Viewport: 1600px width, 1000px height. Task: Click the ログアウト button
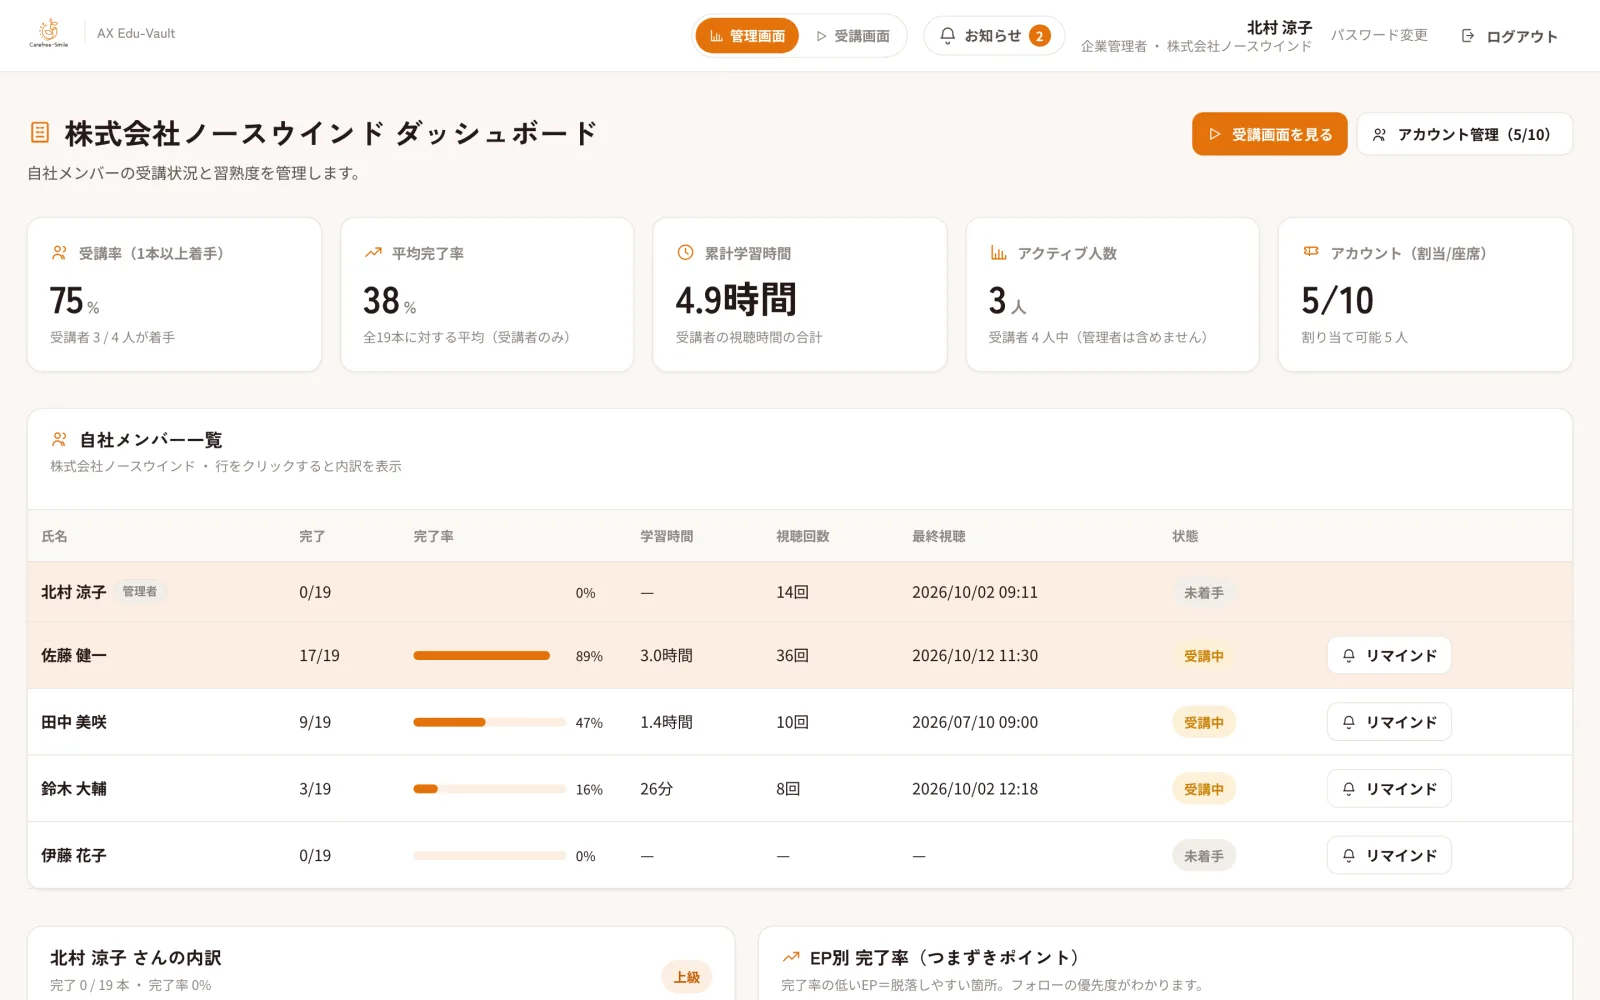pyautogui.click(x=1510, y=36)
